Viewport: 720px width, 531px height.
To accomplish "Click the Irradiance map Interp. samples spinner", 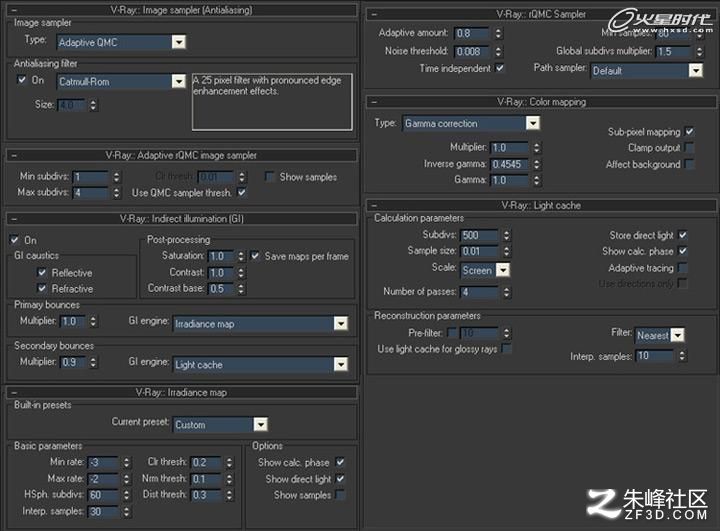I will (126, 512).
